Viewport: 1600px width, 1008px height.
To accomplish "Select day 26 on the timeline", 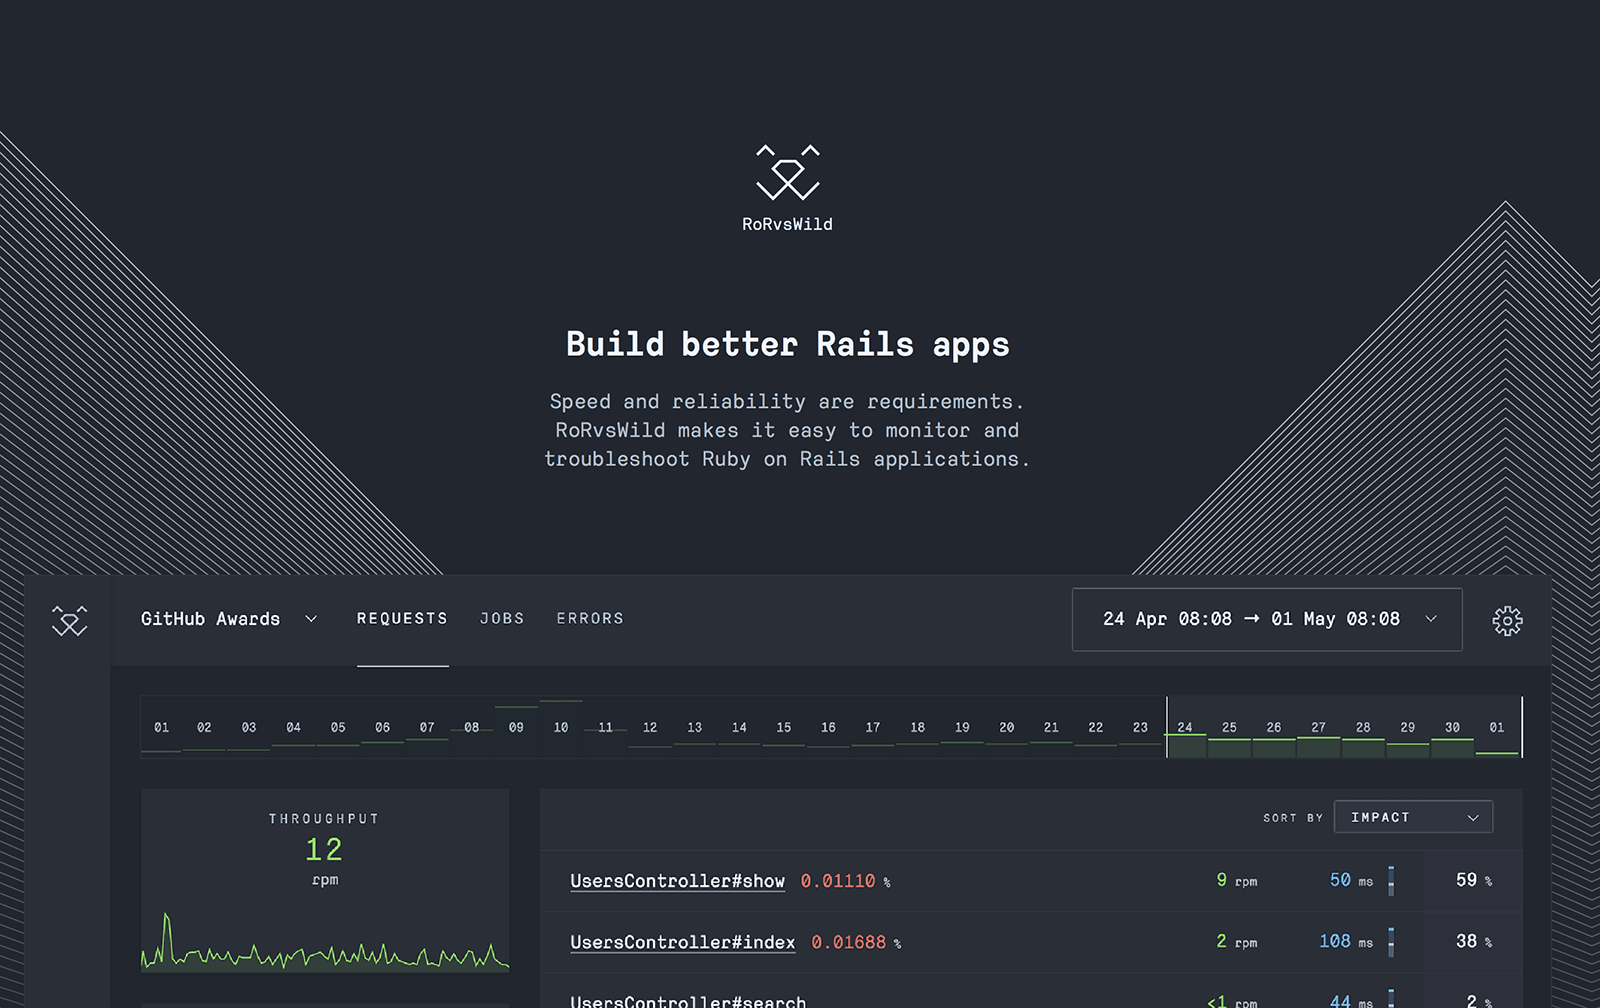I will tap(1274, 727).
